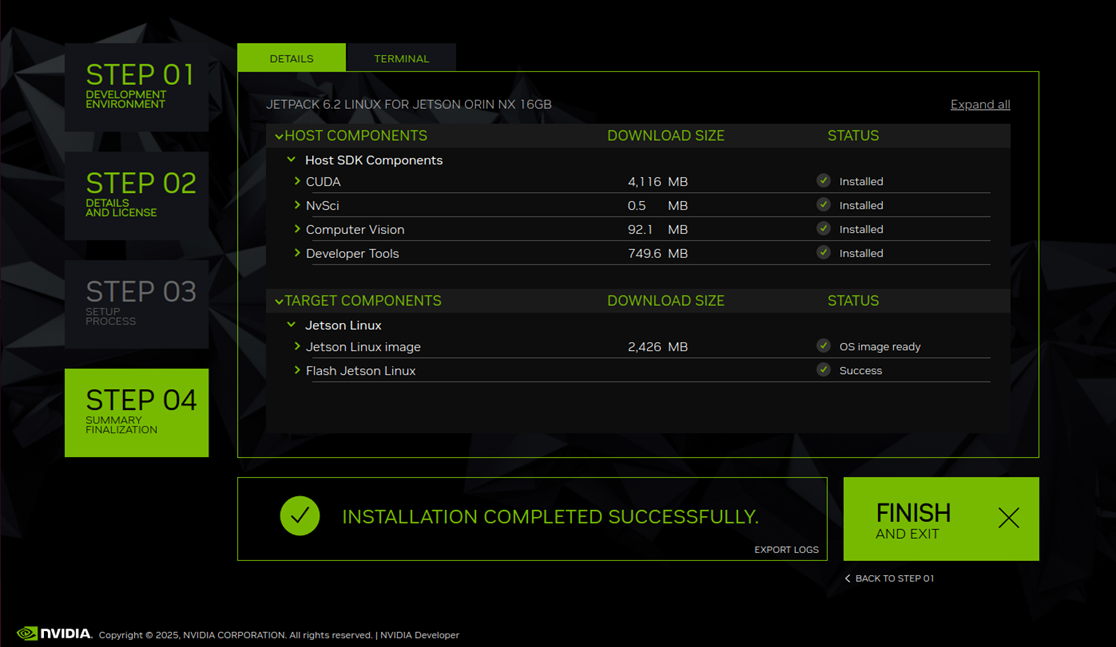Click Developer Tools installed status checkmark
The width and height of the screenshot is (1116, 647).
pos(823,253)
